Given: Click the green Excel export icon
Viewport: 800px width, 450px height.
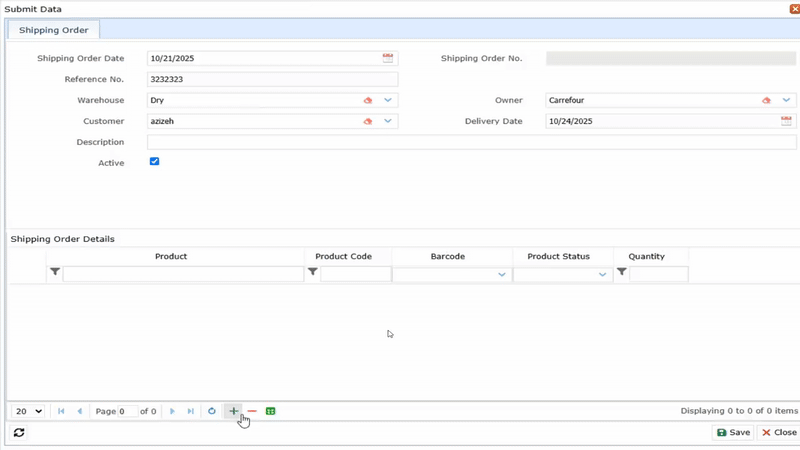Looking at the screenshot, I should coord(271,411).
